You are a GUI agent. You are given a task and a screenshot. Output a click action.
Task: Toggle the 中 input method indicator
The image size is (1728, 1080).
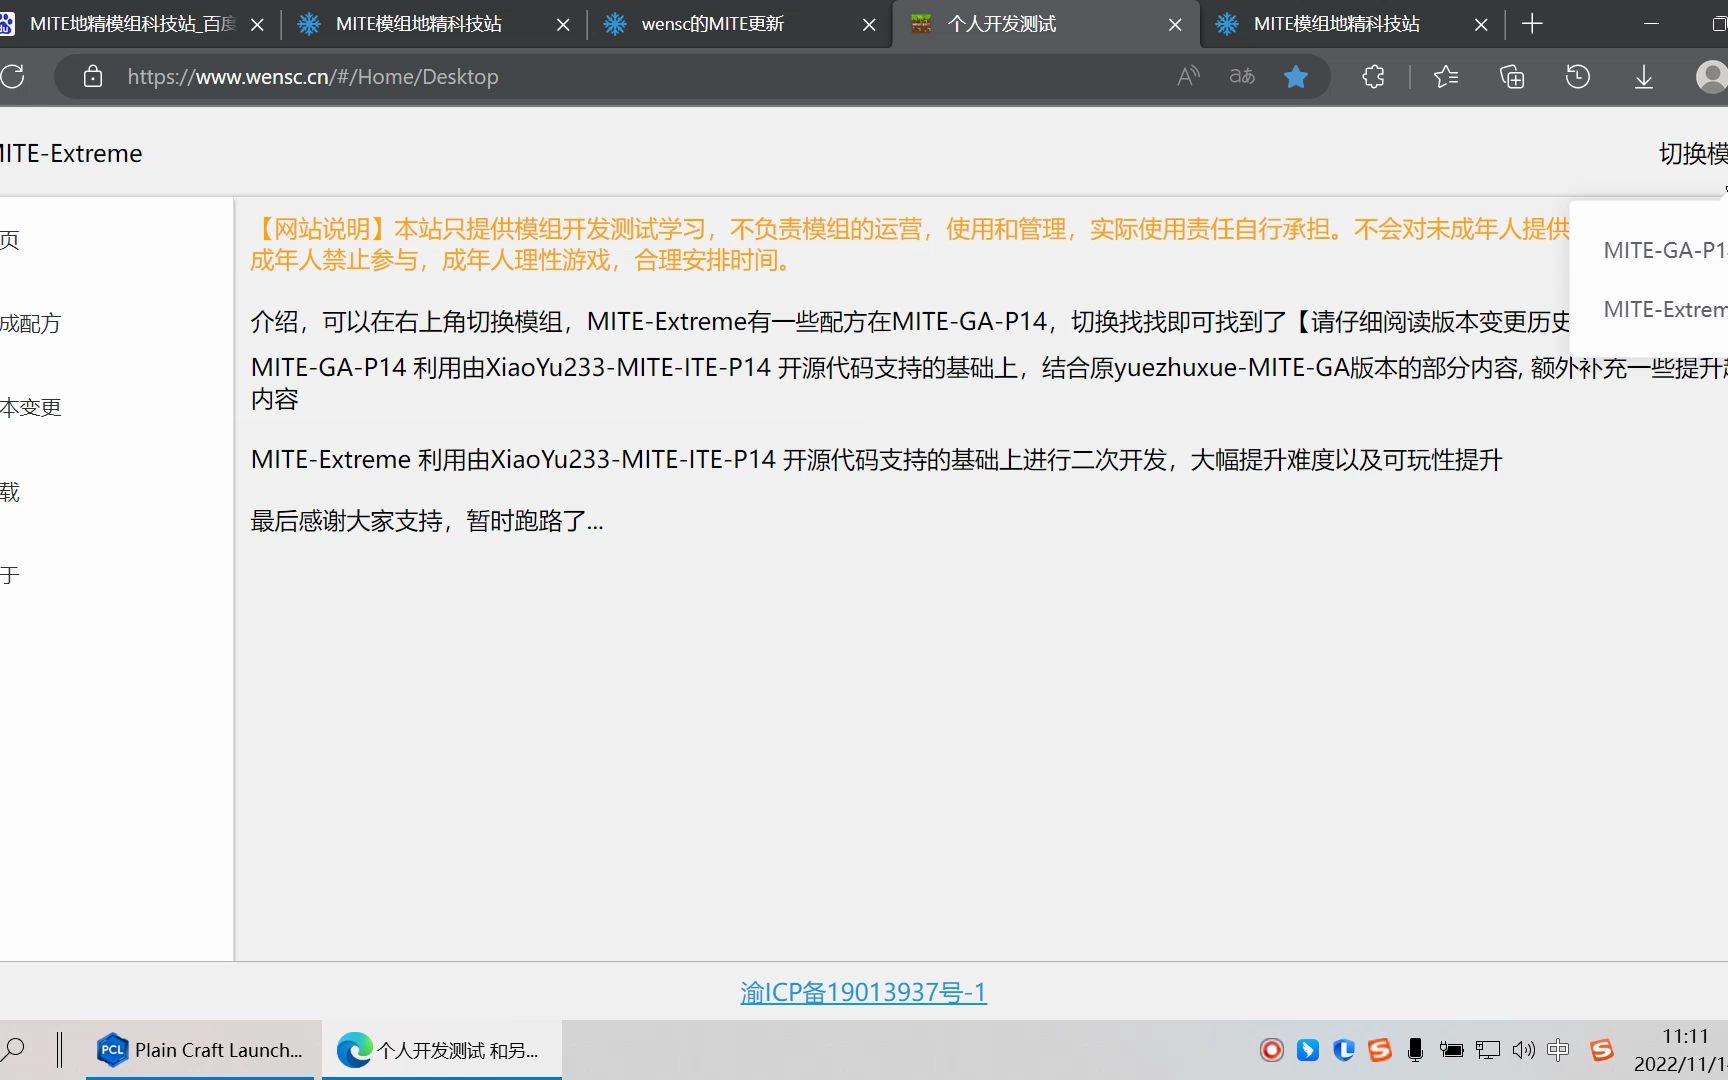click(1557, 1049)
